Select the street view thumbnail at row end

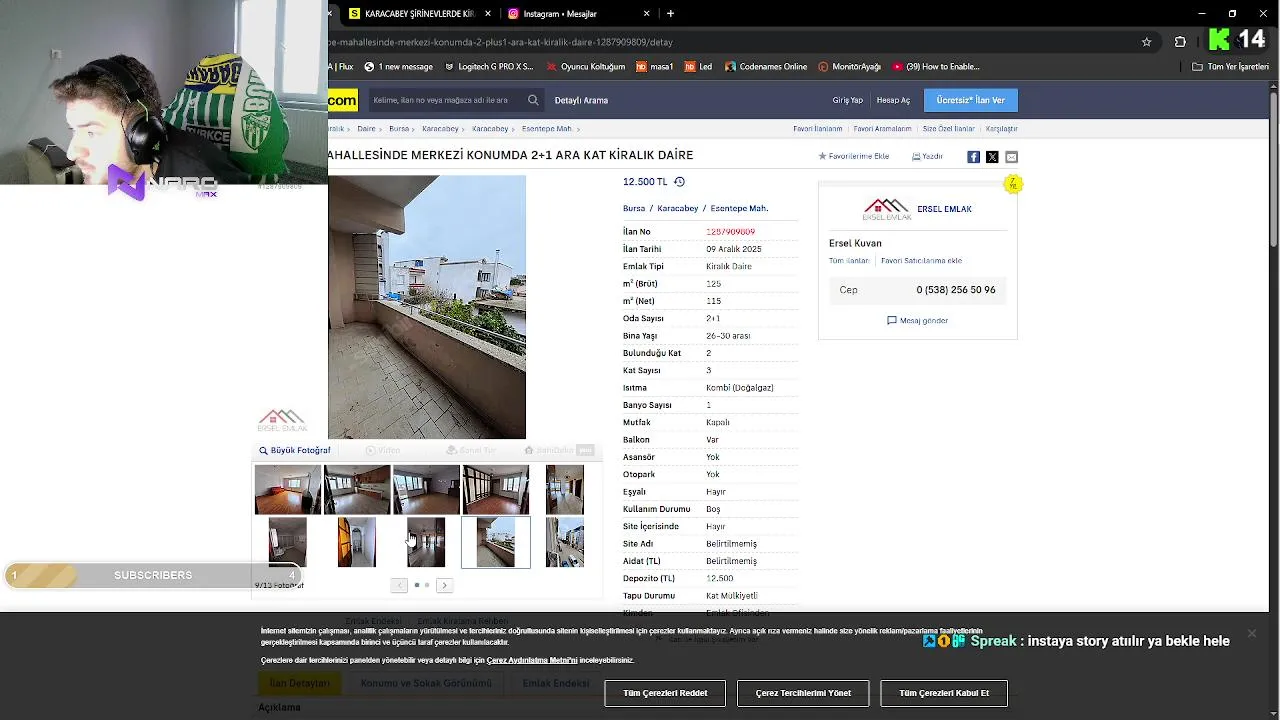565,542
